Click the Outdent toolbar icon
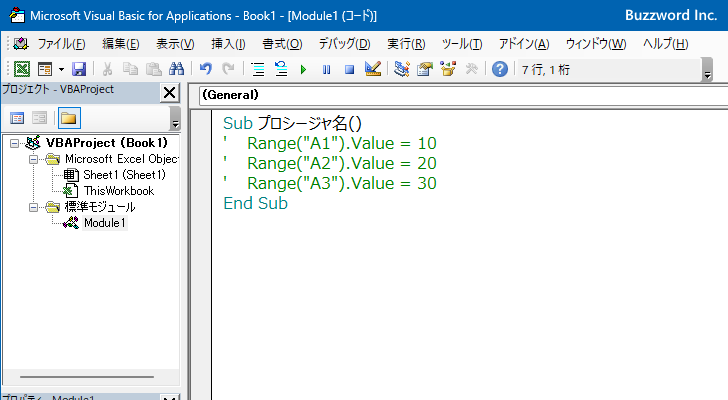The width and height of the screenshot is (728, 400). (281, 69)
